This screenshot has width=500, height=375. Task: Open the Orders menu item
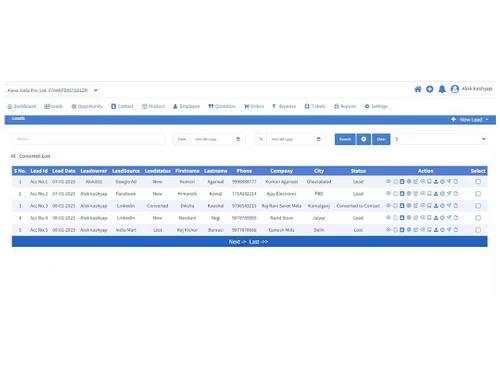(254, 106)
